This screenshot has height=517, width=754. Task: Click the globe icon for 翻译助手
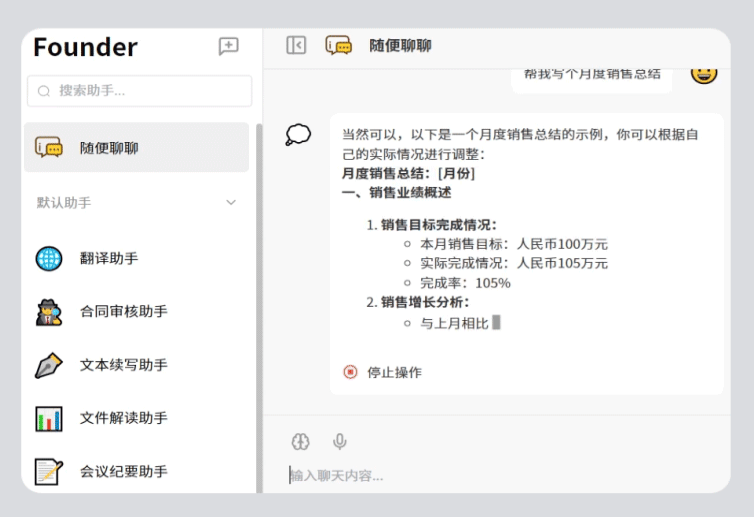click(x=49, y=258)
